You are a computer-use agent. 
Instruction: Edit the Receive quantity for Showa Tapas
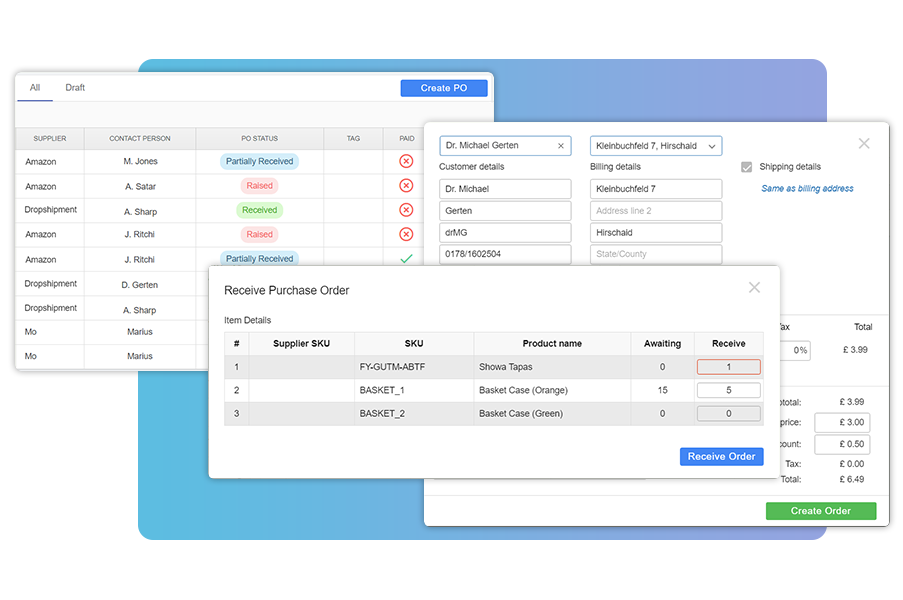pyautogui.click(x=729, y=368)
